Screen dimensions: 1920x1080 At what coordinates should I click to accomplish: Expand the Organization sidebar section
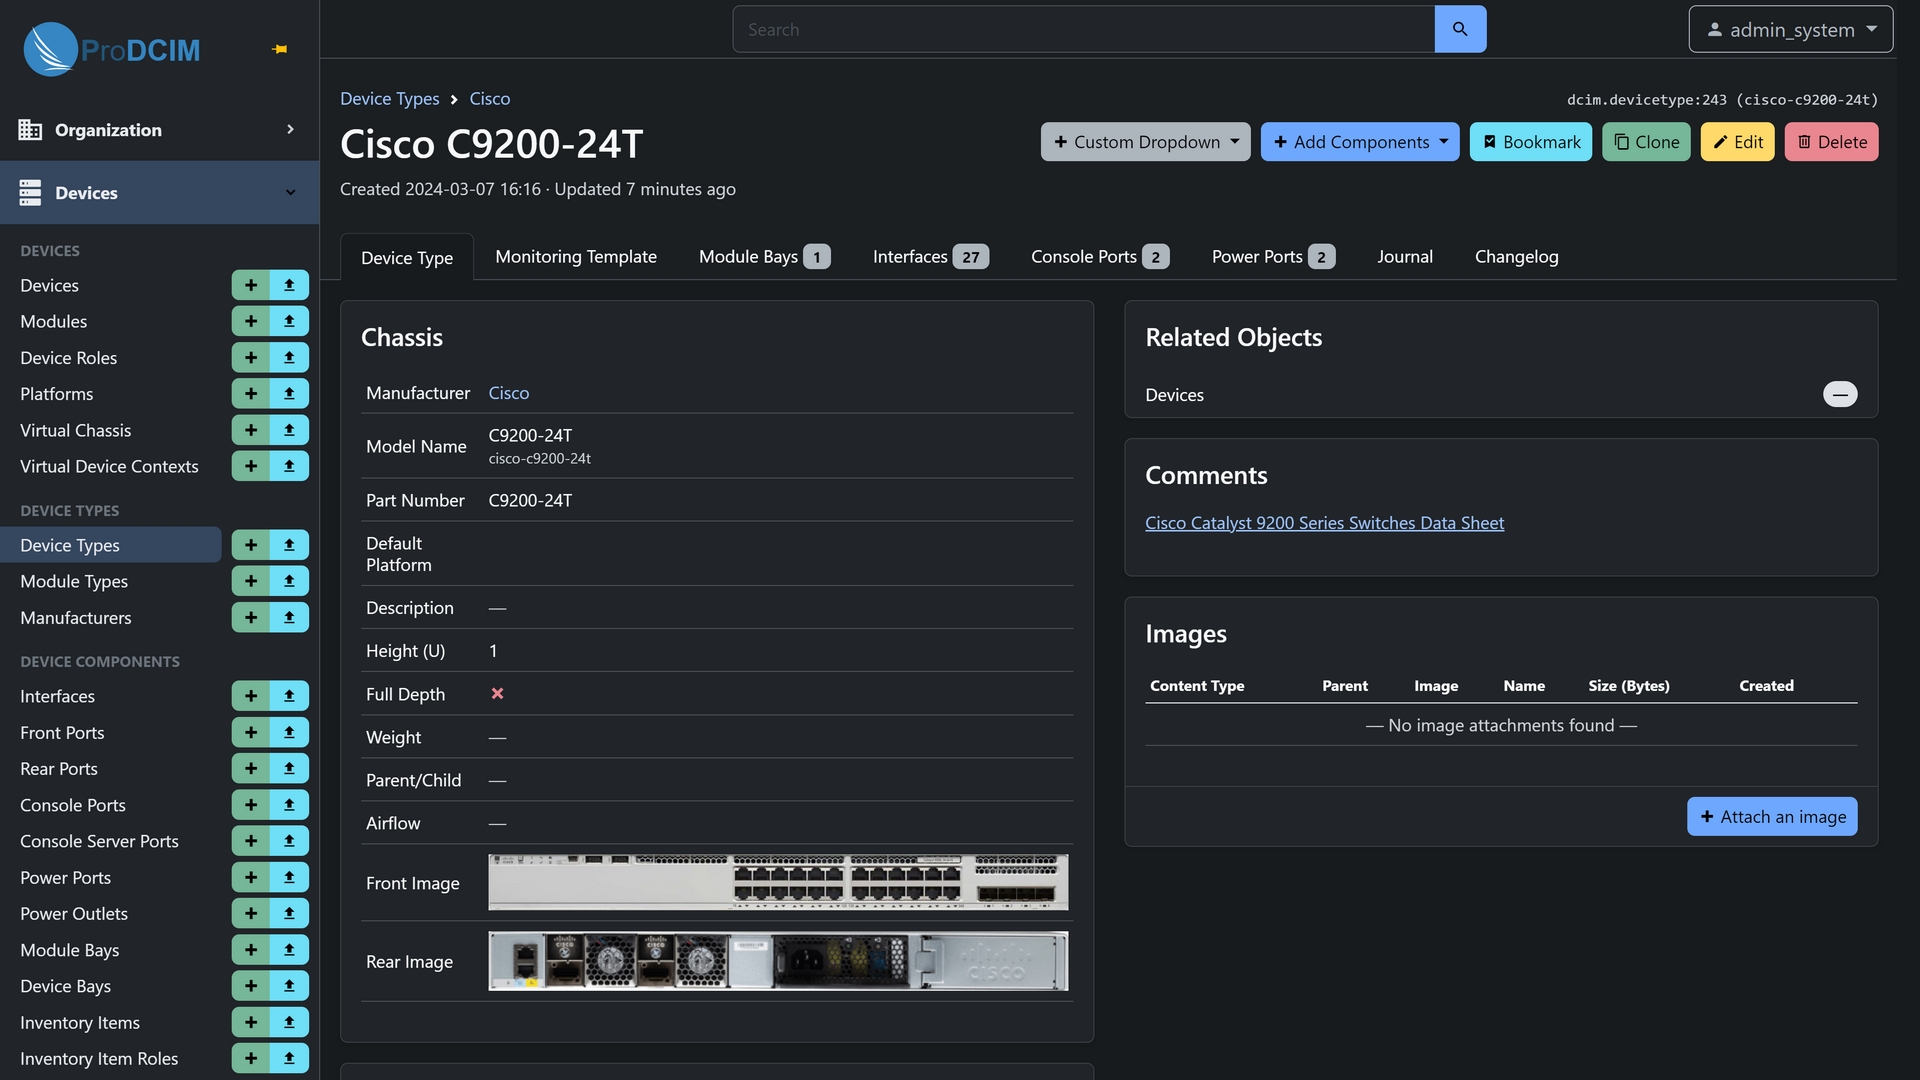(x=160, y=130)
